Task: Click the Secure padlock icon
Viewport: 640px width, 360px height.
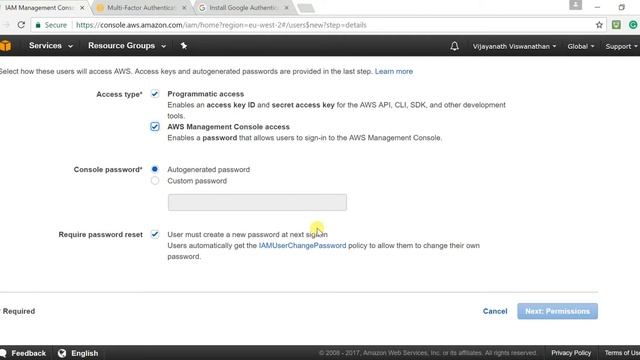Action: click(x=38, y=25)
